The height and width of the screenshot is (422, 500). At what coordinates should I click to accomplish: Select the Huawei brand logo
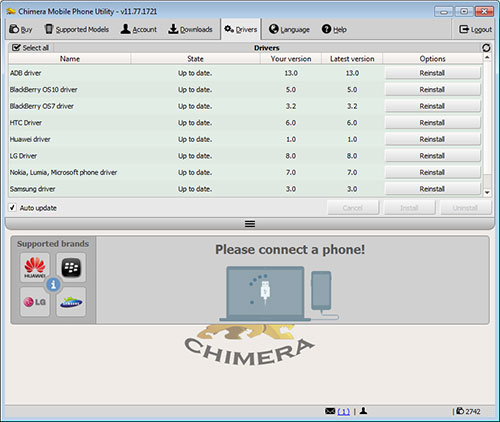(x=35, y=267)
